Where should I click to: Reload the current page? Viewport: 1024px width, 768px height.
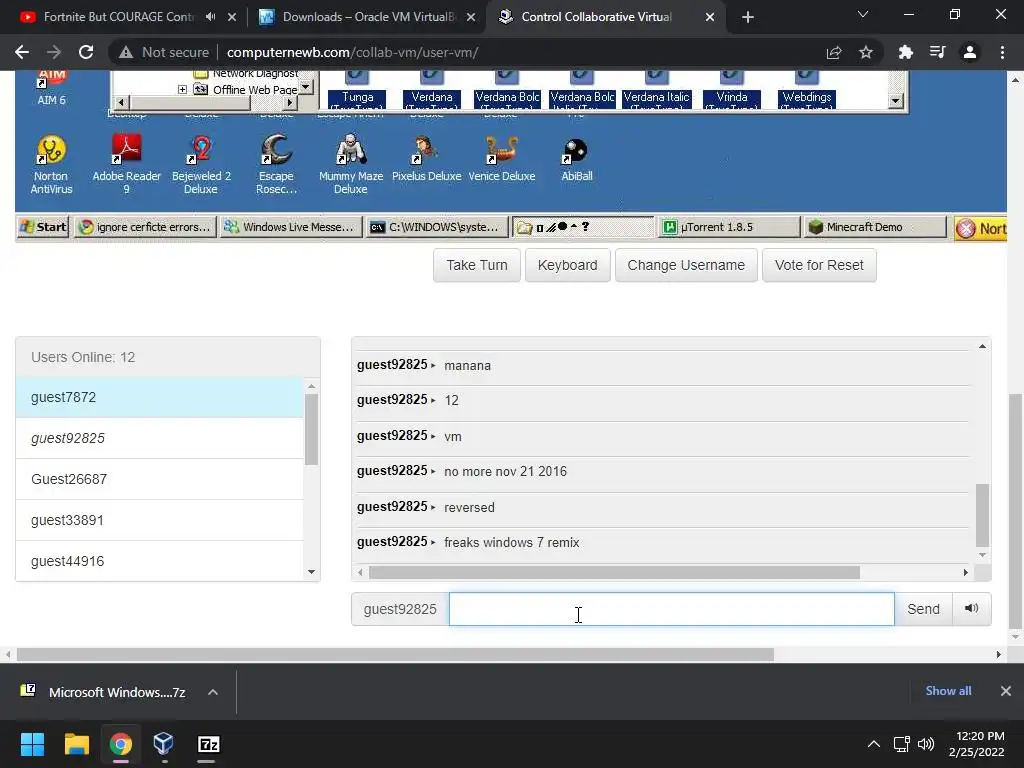pyautogui.click(x=86, y=52)
